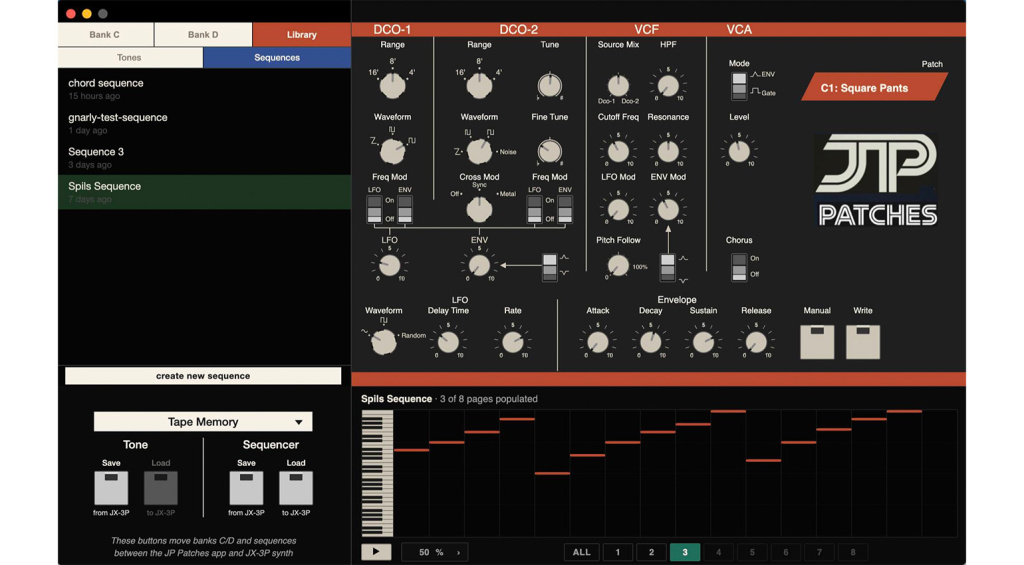Click the Freq Mod ENV amount knob
1024x565 pixels.
click(479, 265)
